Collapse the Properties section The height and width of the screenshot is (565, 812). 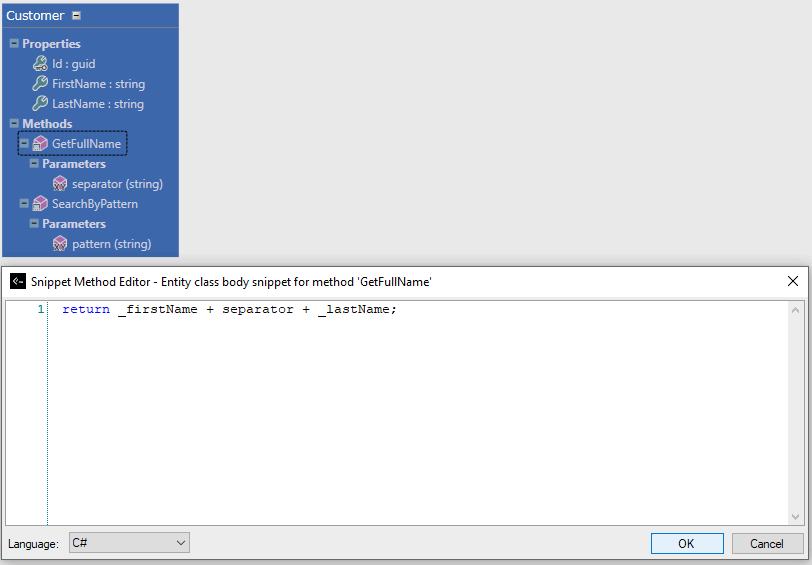click(14, 44)
